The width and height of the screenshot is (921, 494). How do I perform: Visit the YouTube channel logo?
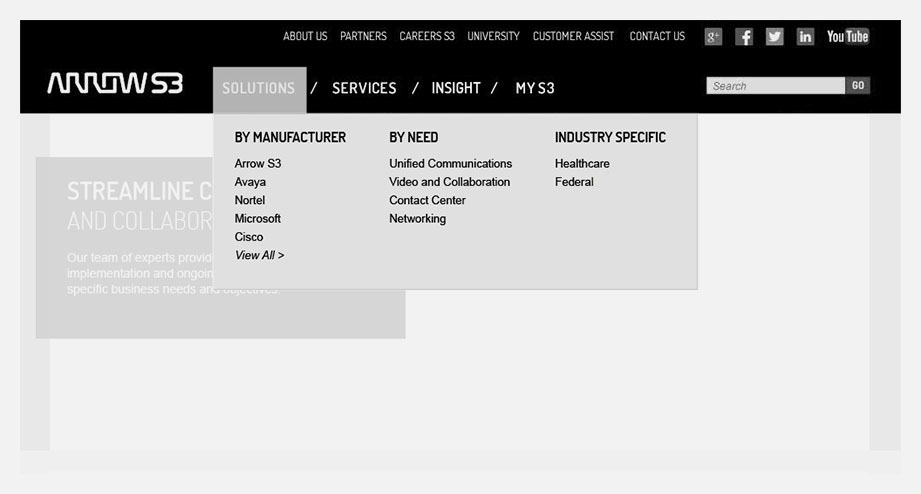pyautogui.click(x=848, y=37)
